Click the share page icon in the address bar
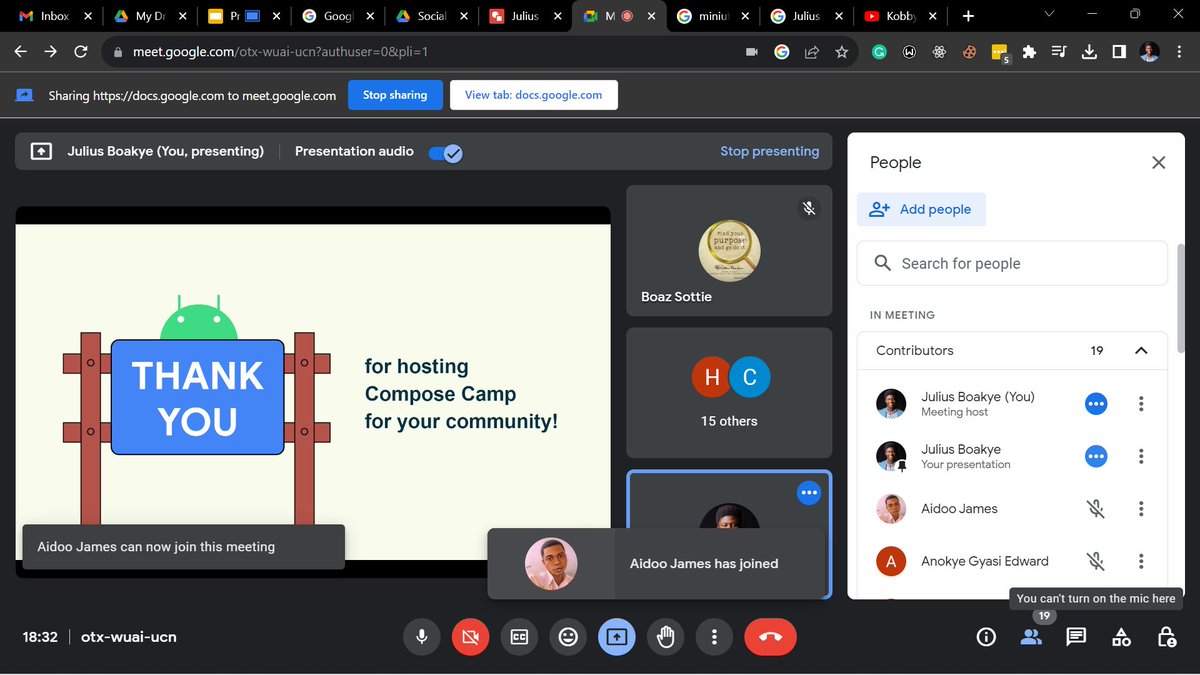Image resolution: width=1200 pixels, height=675 pixels. tap(812, 52)
